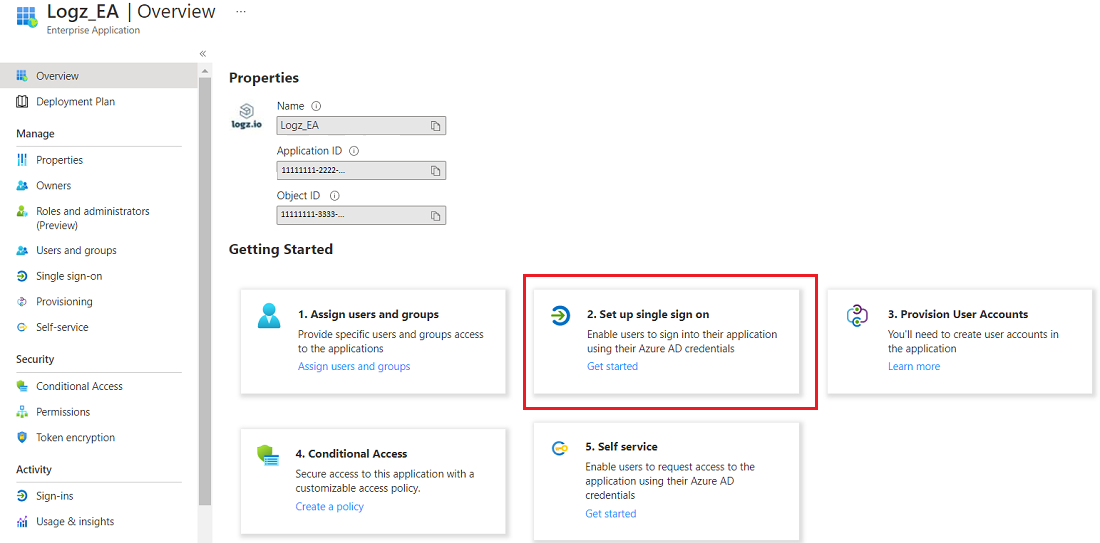Image resolution: width=1100 pixels, height=543 pixels.
Task: Click the Assign users and groups link
Action: coord(354,366)
